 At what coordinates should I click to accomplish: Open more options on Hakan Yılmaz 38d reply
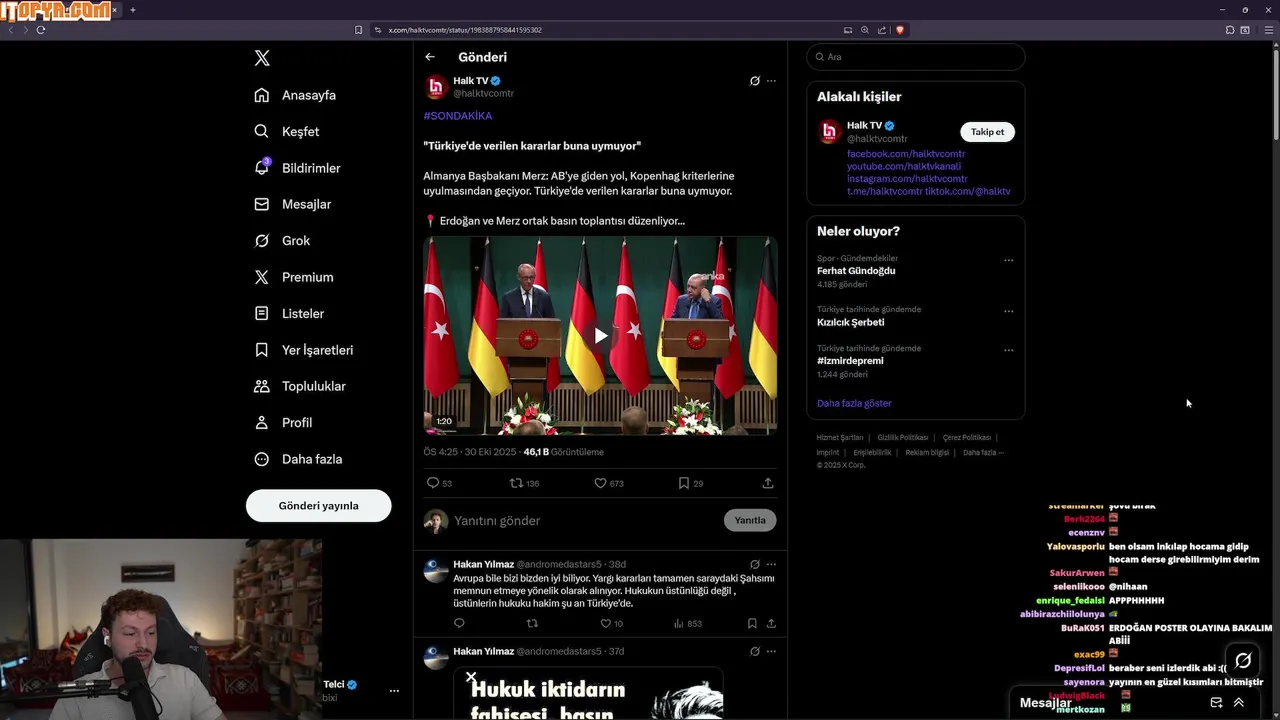771,564
